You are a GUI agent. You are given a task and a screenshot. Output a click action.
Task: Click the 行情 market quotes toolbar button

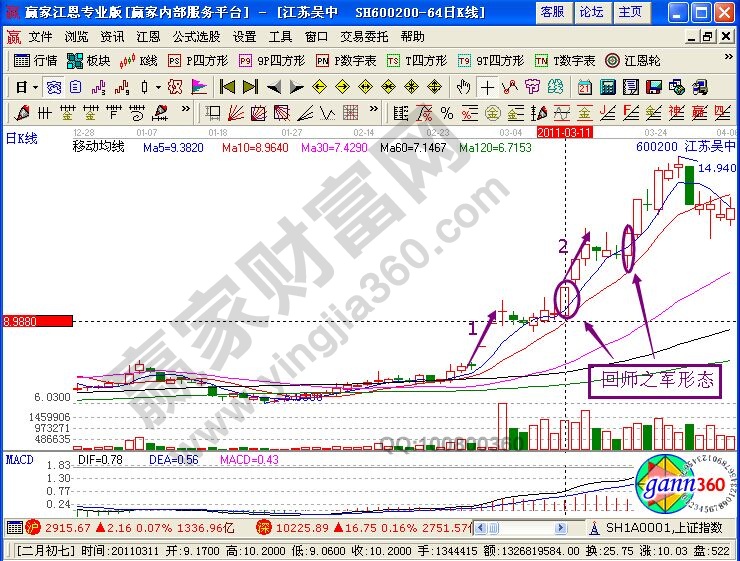point(36,60)
